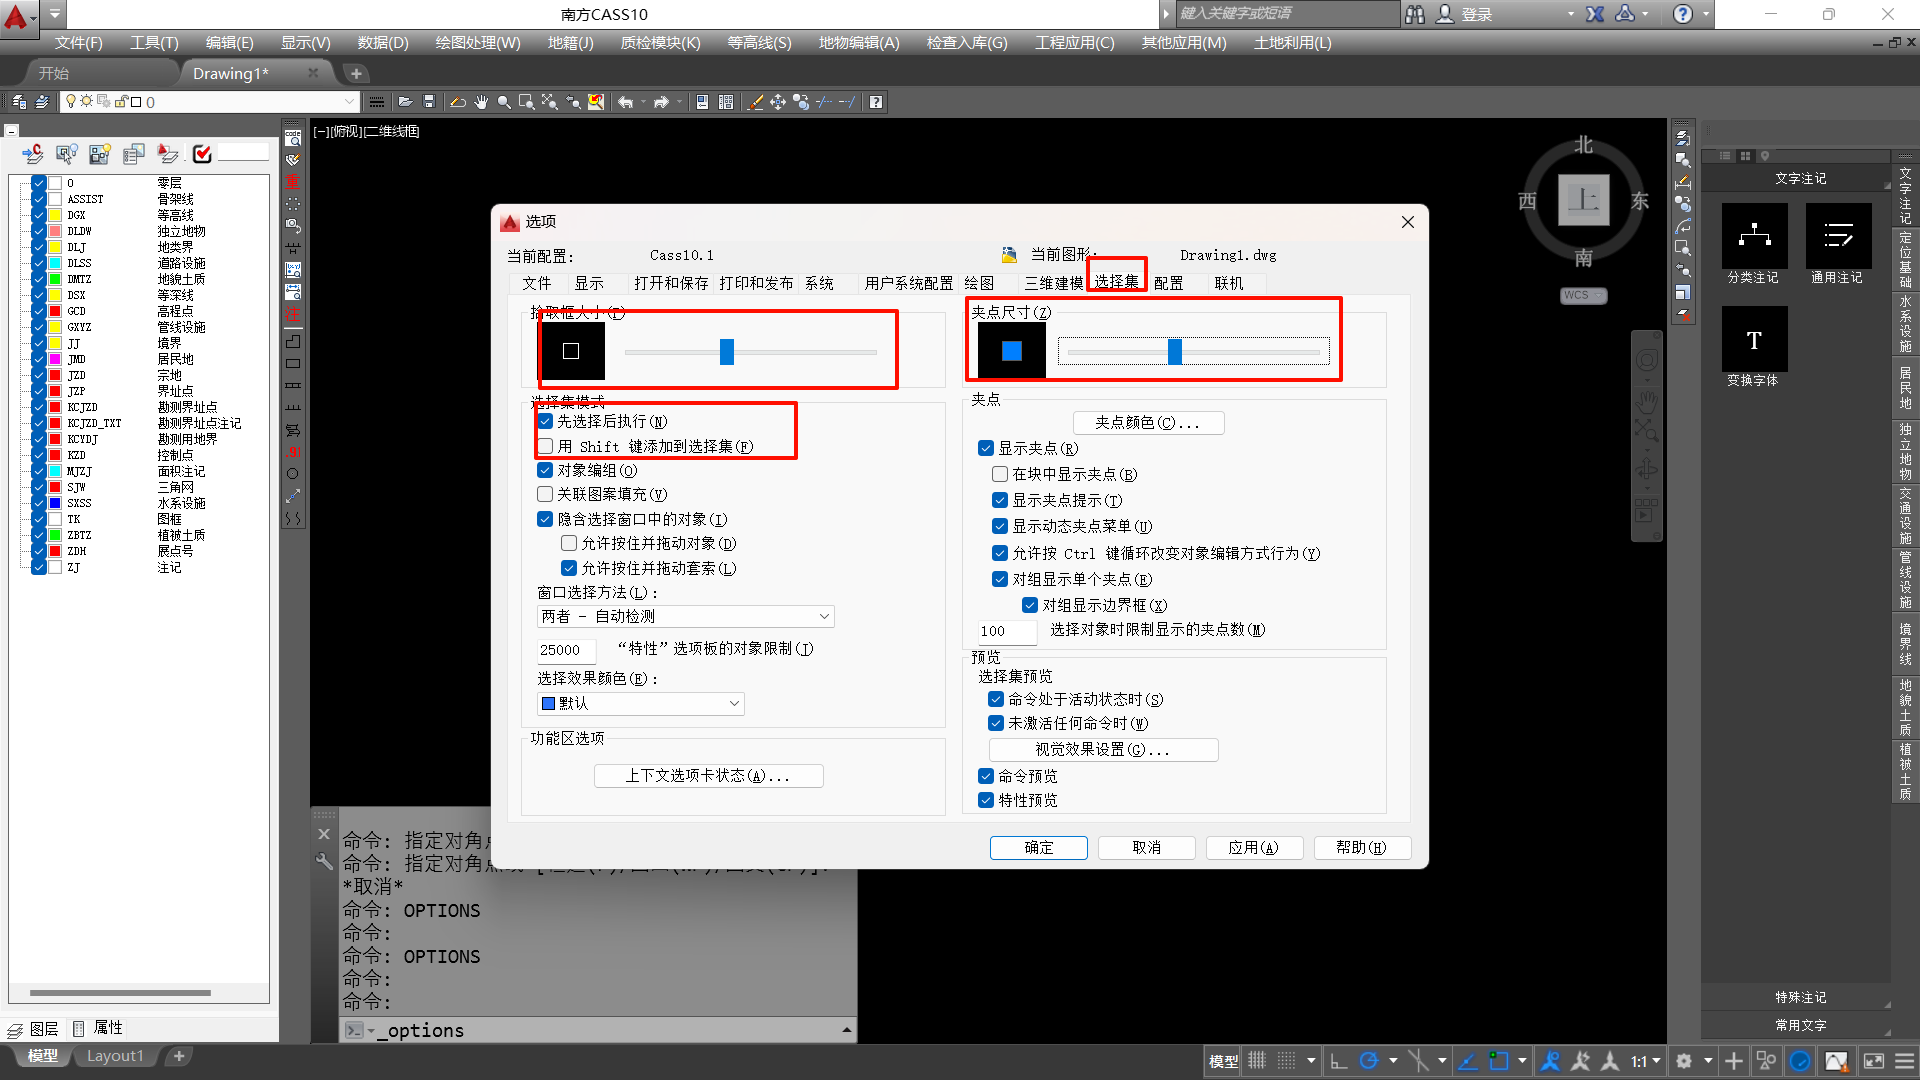Switch to the 显示 tab

589,283
